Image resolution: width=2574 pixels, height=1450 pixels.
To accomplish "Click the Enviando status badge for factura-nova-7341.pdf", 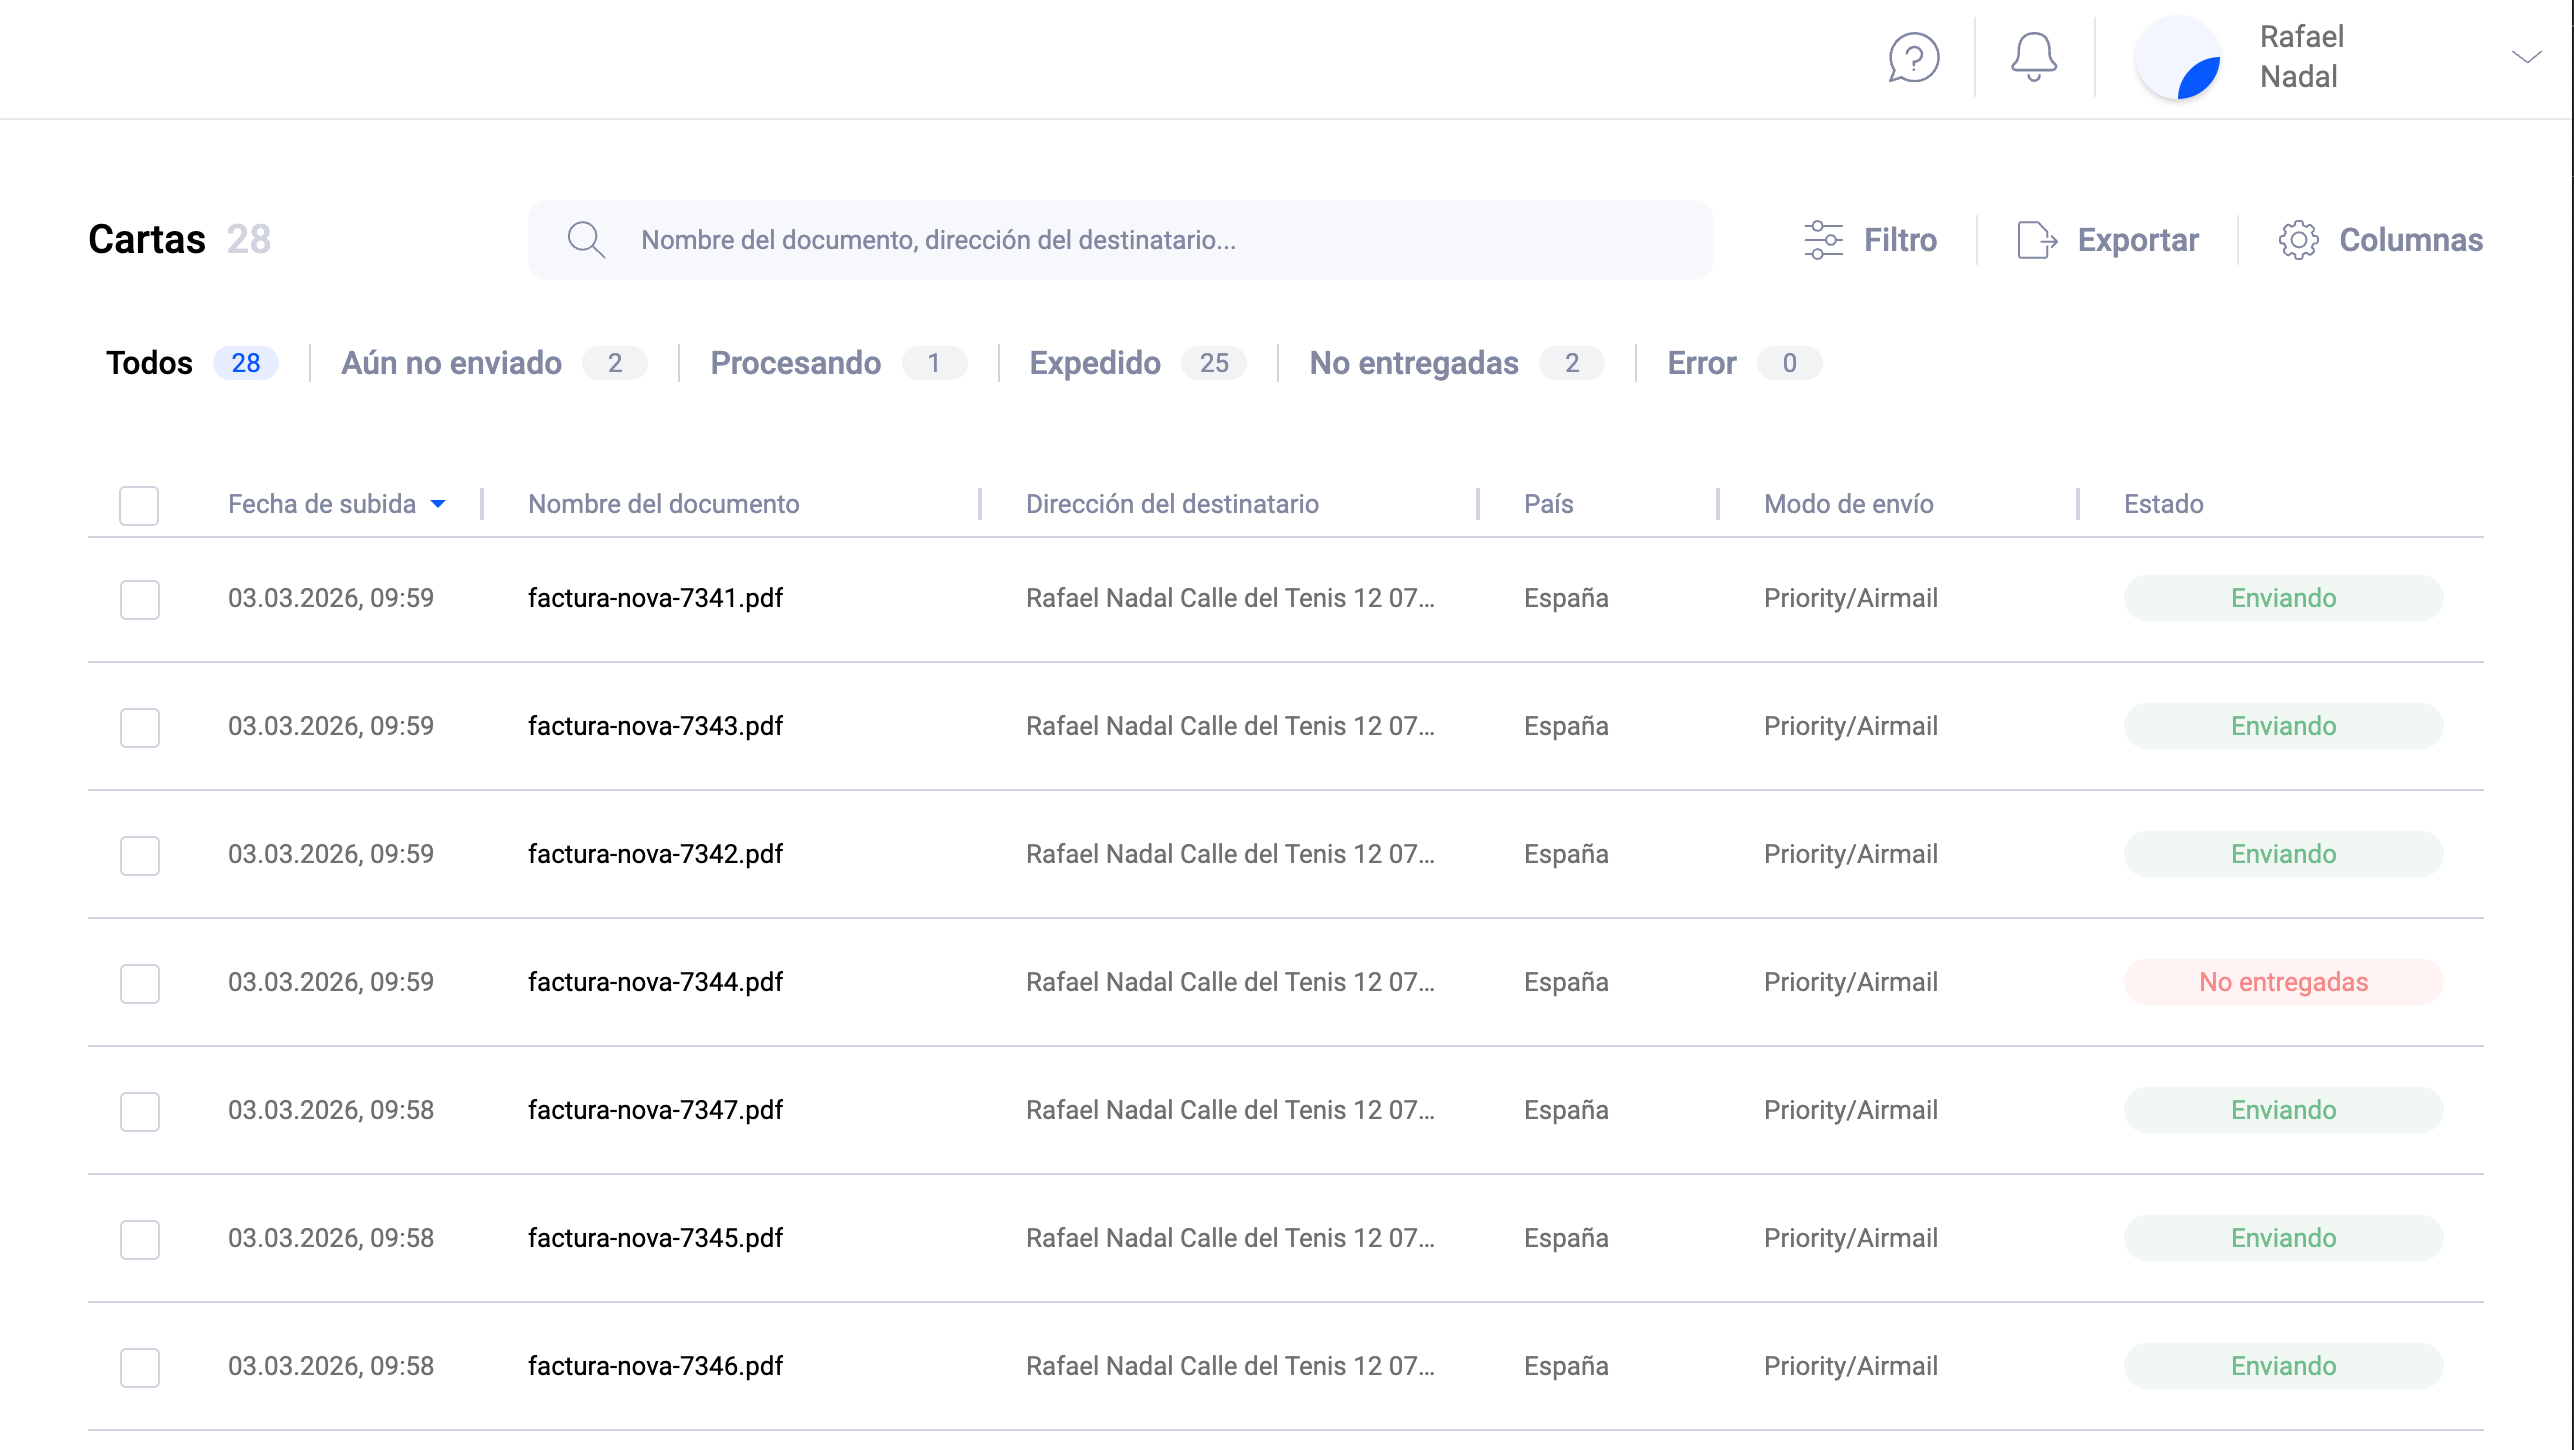I will [x=2283, y=597].
